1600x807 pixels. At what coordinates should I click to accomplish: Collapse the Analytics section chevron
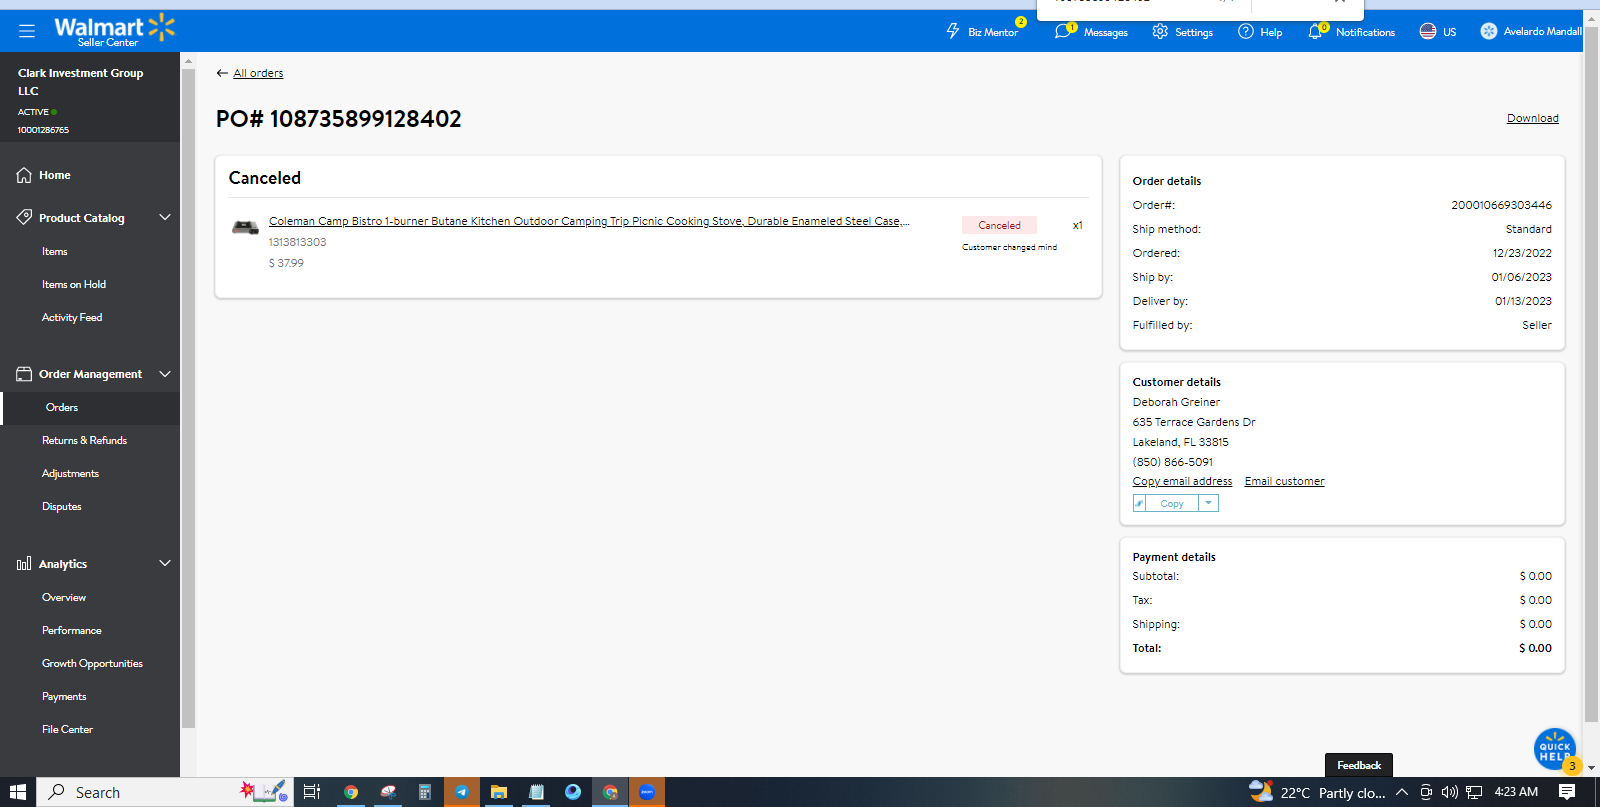pyautogui.click(x=165, y=563)
